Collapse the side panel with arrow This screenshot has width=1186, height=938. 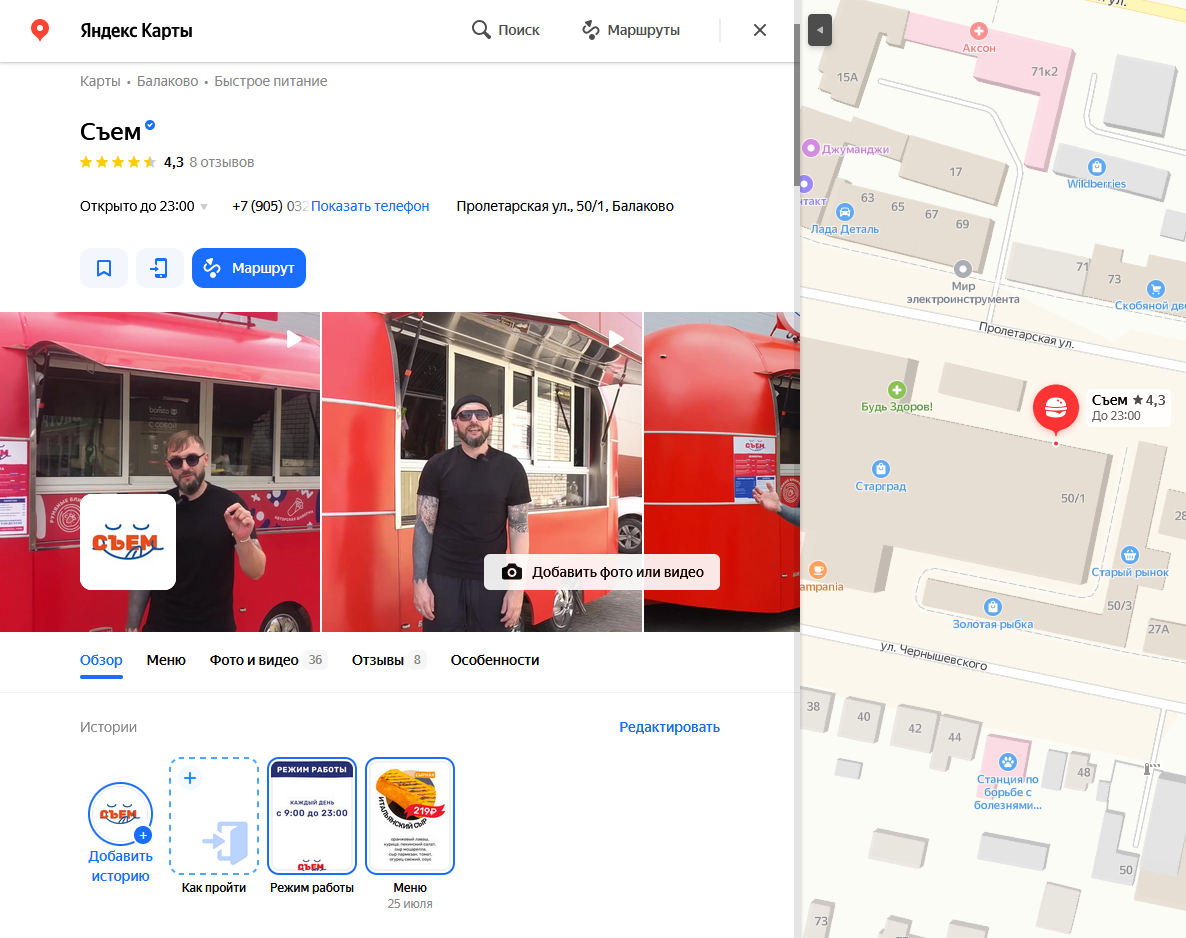[819, 30]
